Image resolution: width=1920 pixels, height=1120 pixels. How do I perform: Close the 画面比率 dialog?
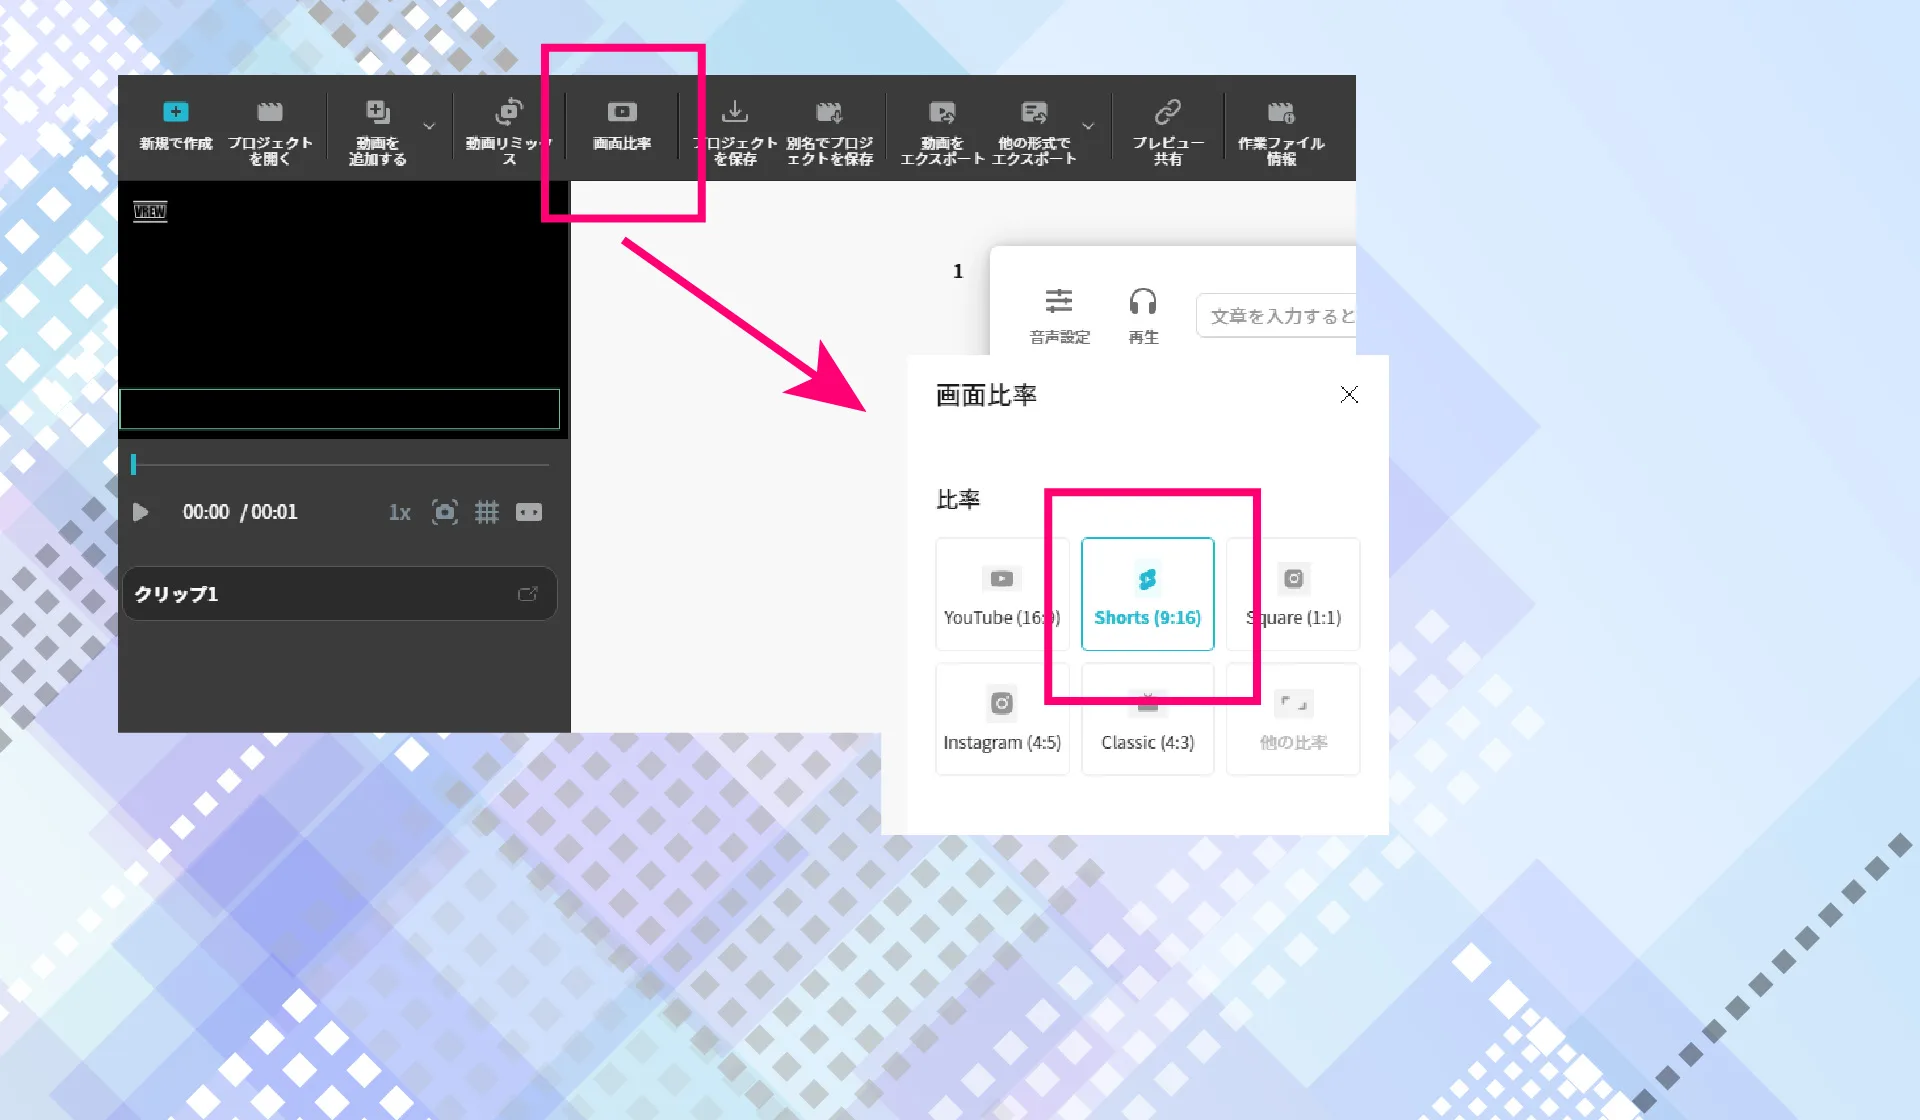point(1348,395)
